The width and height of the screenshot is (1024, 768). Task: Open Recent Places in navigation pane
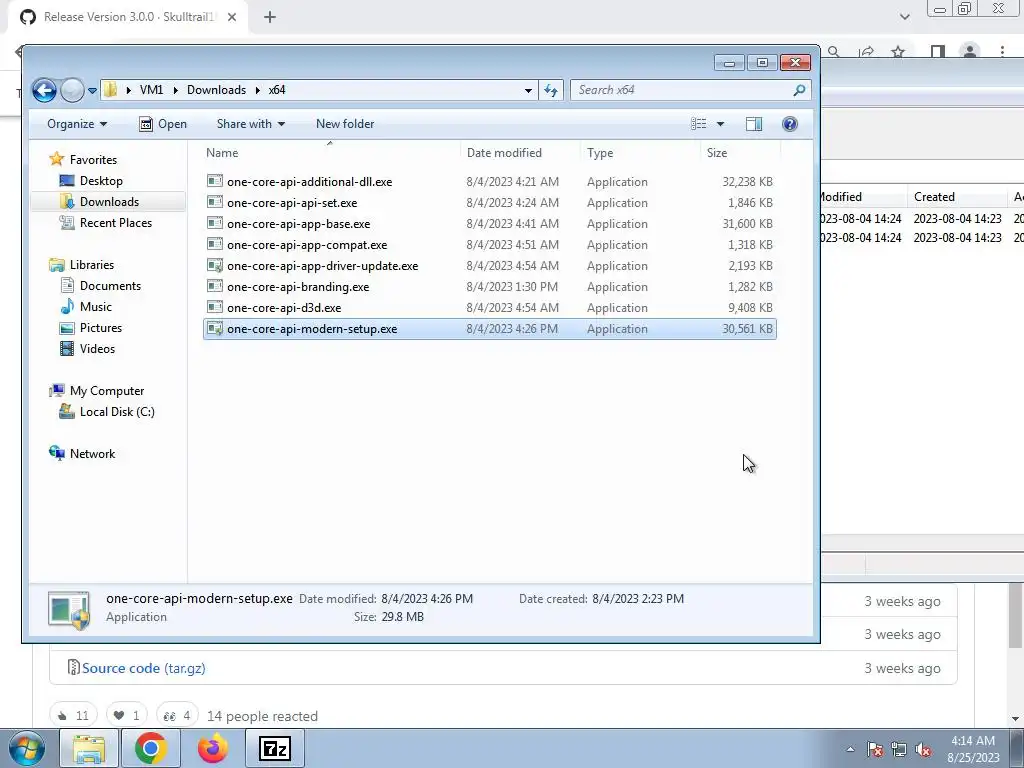106,223
